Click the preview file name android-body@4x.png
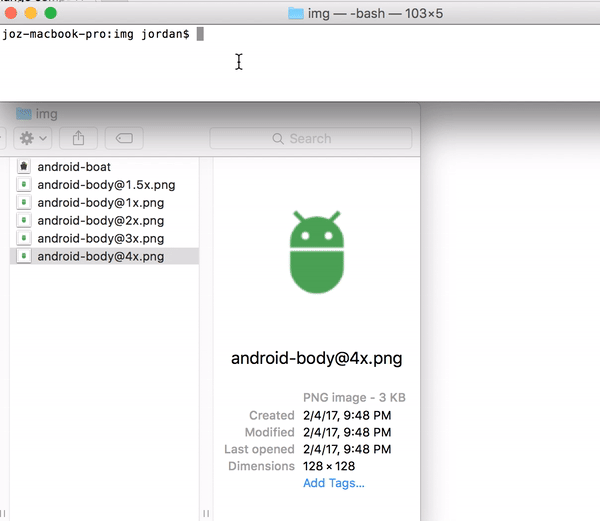600x521 pixels. pos(317,358)
